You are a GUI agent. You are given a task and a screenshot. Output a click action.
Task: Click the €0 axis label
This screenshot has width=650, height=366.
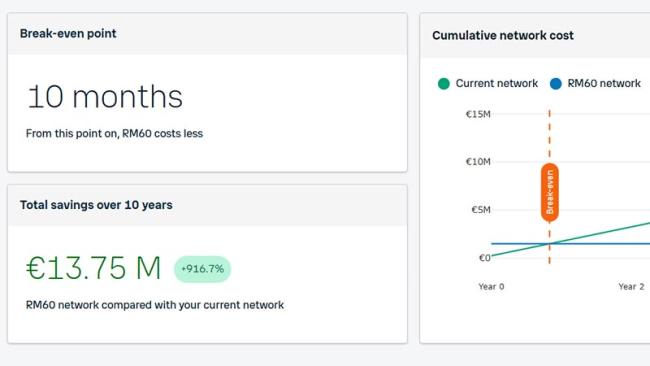pyautogui.click(x=485, y=258)
